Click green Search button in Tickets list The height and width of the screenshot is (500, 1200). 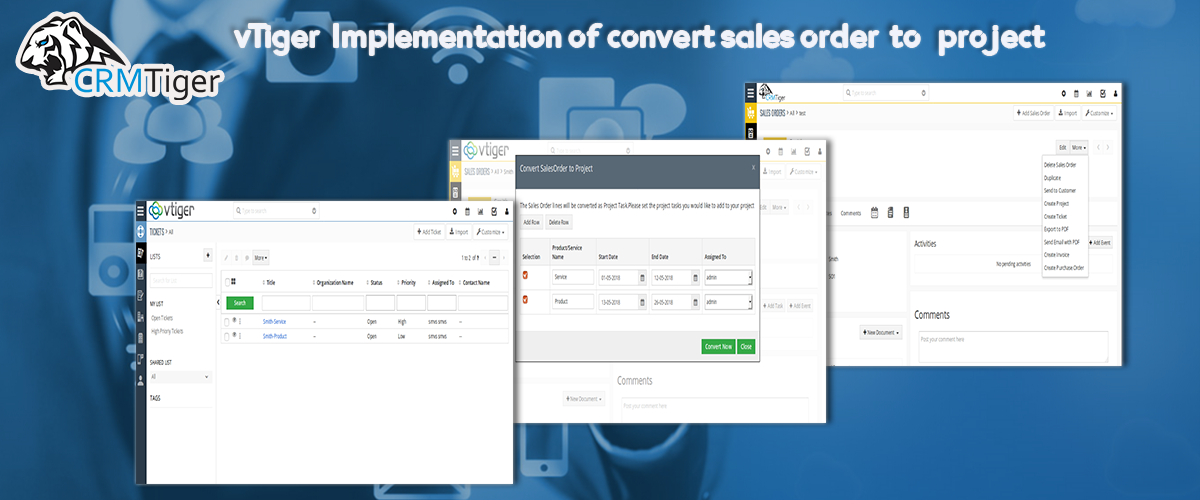(x=240, y=303)
